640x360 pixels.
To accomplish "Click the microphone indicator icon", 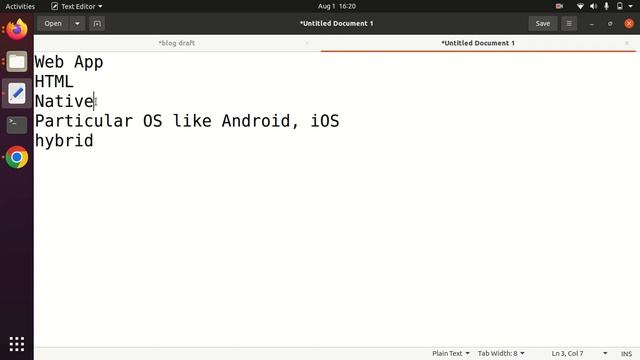I will click(x=607, y=6).
